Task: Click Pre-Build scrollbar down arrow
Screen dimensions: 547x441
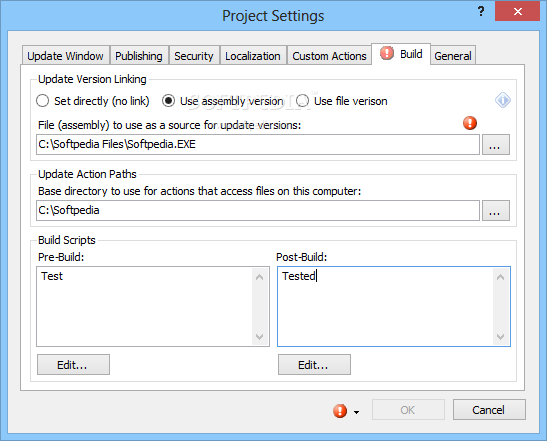Action: [259, 337]
